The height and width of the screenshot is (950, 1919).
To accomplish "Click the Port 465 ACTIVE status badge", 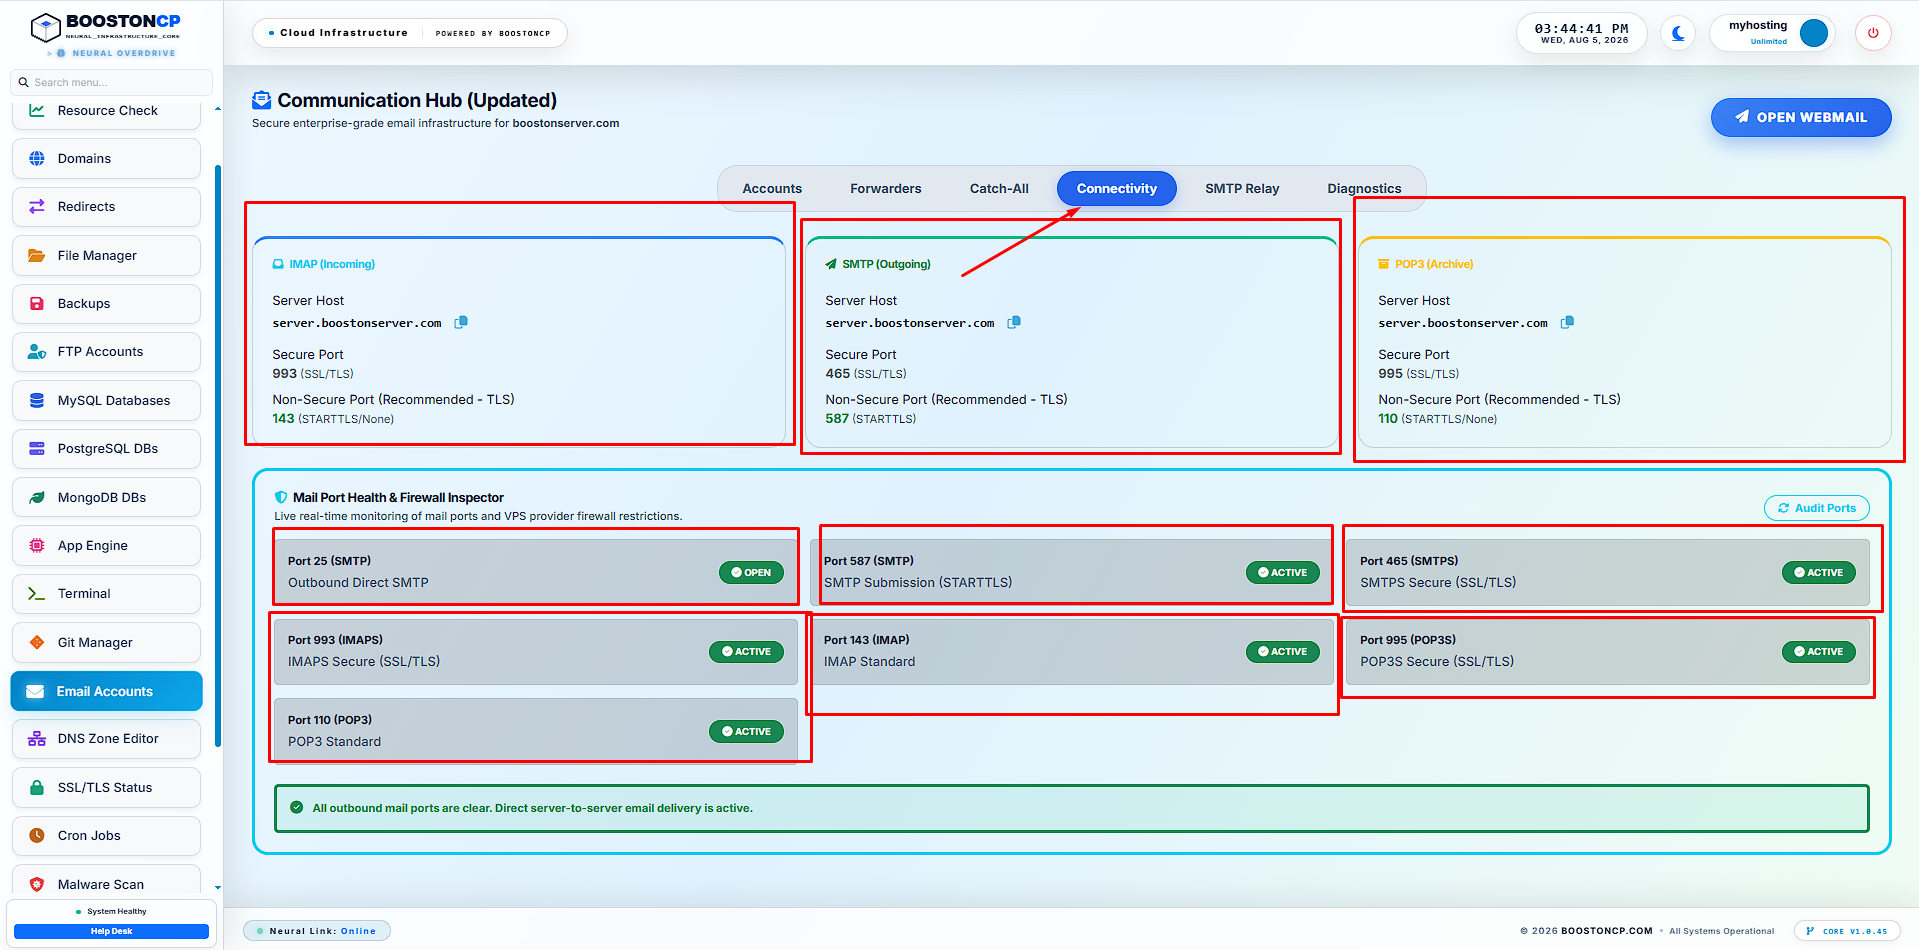I will pos(1819,572).
